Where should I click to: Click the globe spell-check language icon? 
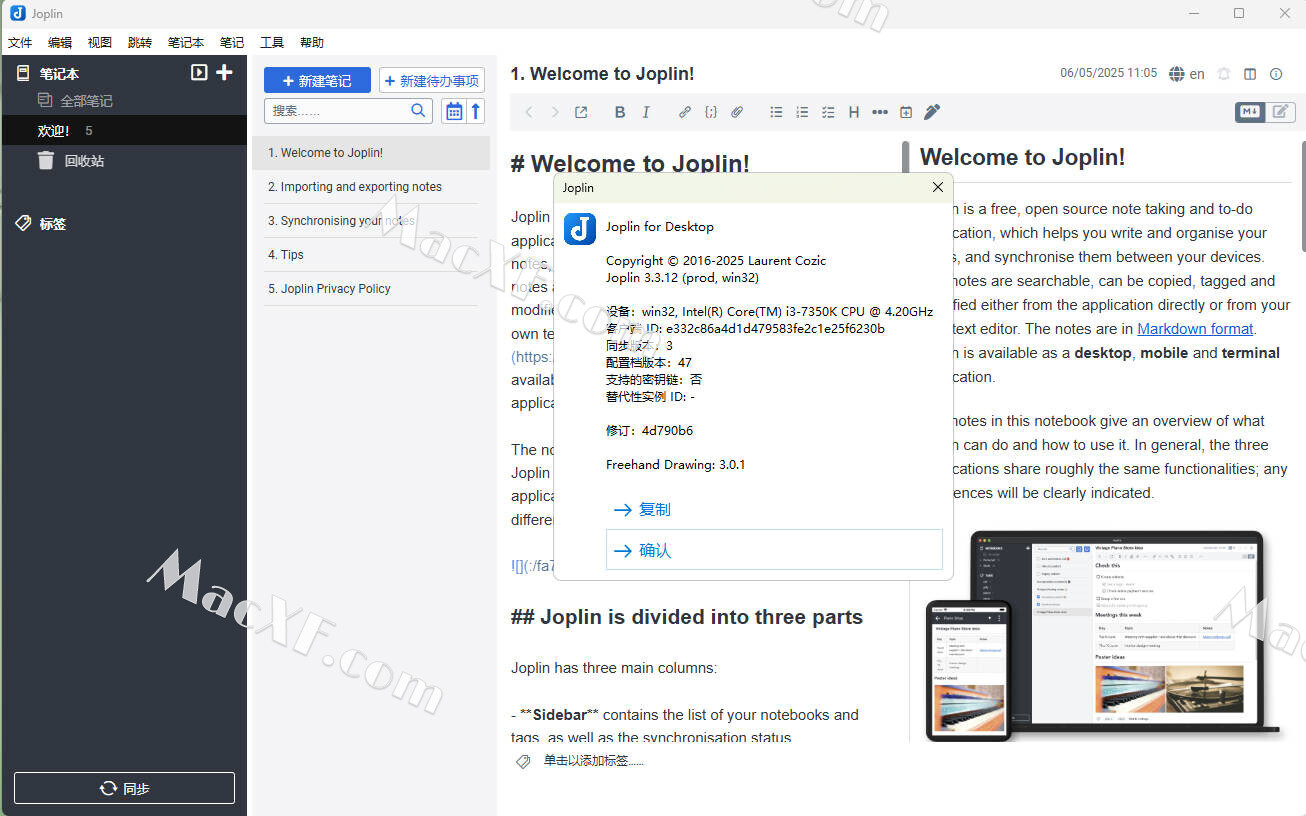(x=1177, y=74)
